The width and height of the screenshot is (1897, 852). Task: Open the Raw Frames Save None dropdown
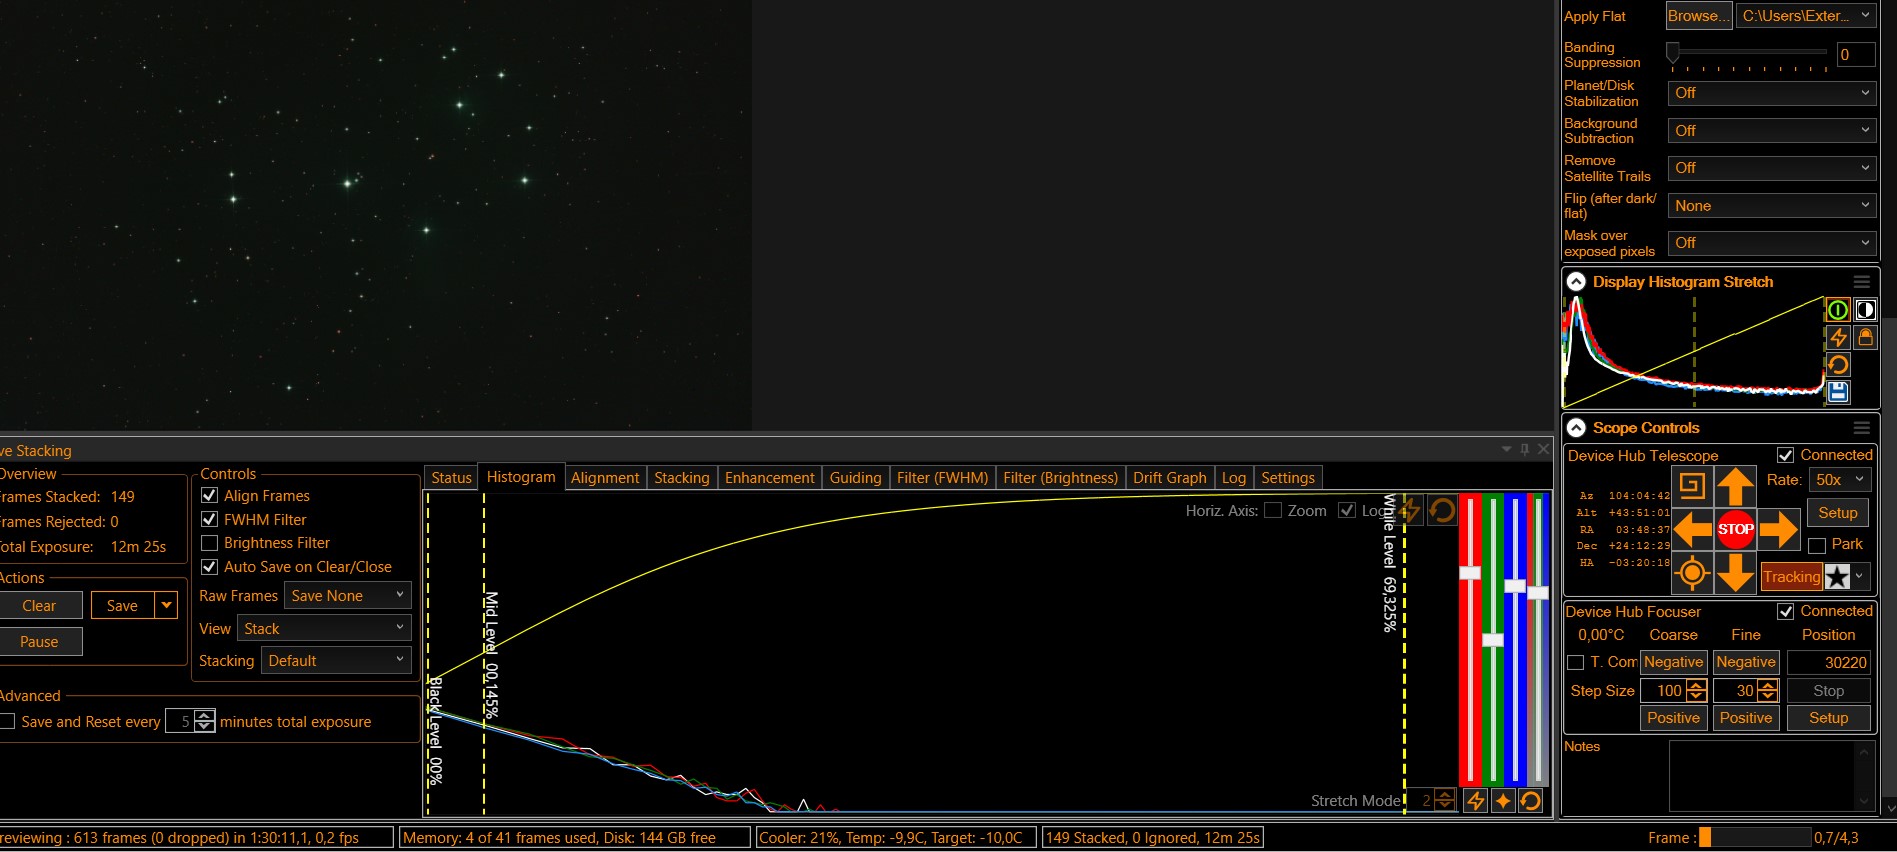[348, 596]
